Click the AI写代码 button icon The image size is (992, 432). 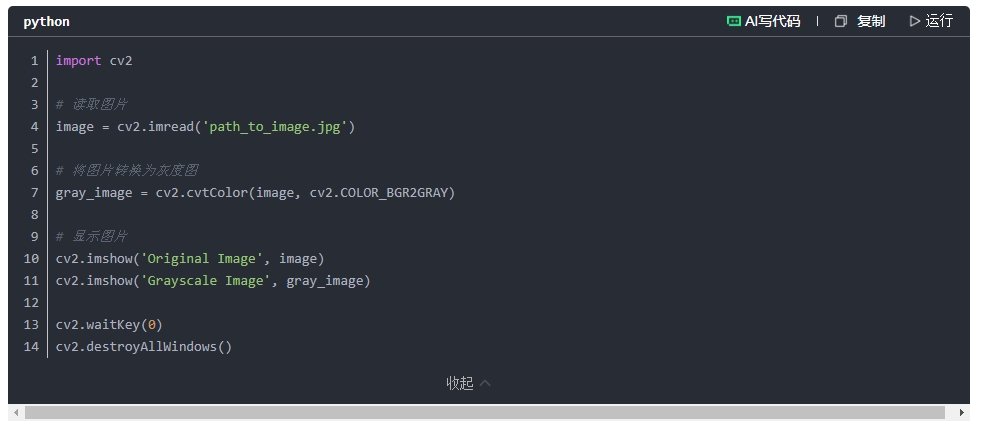click(734, 21)
